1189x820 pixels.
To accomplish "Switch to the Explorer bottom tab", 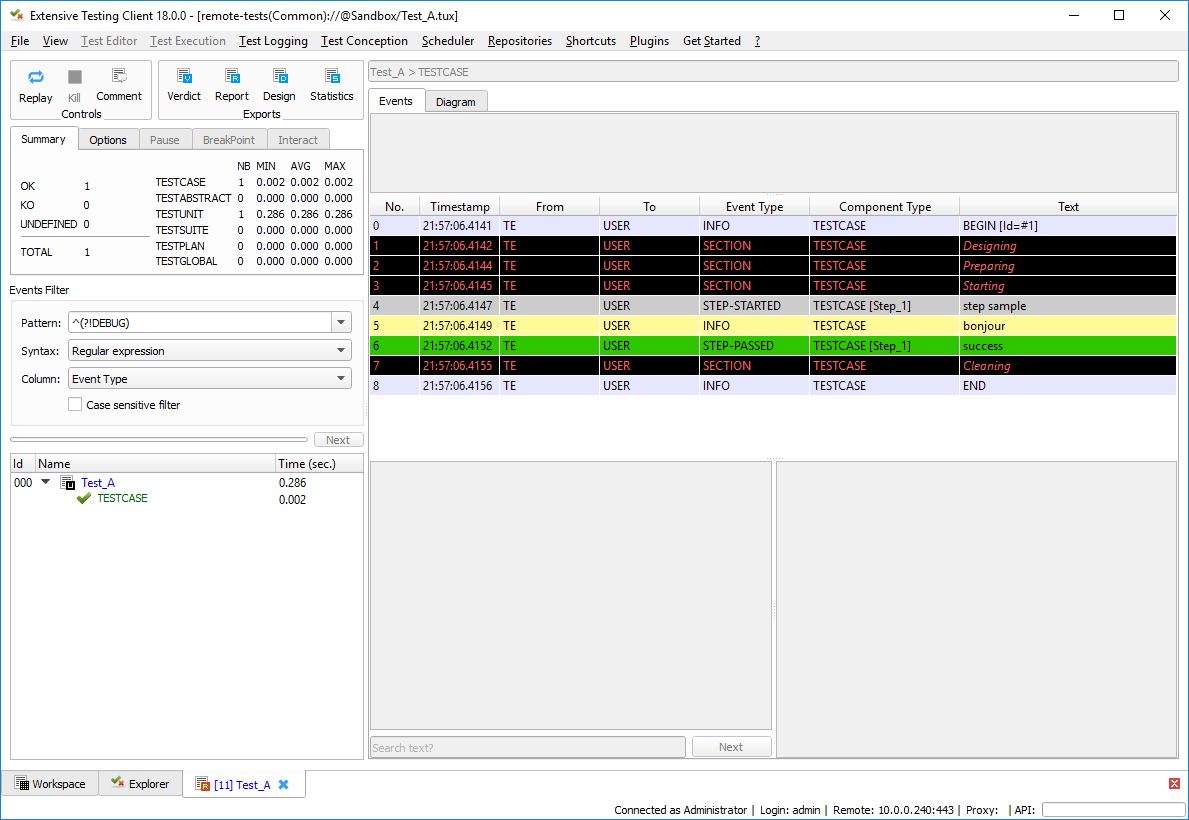I will (x=140, y=784).
